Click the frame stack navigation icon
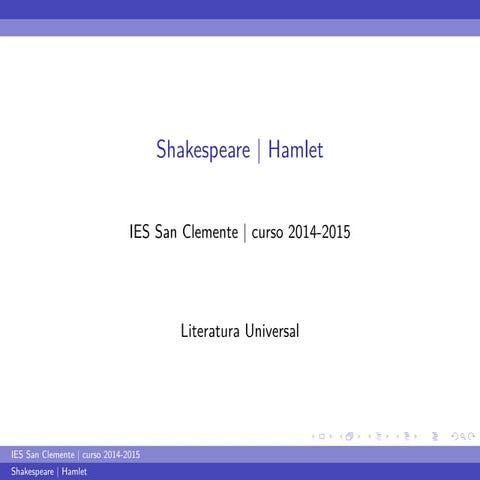480x480 pixels. [x=349, y=436]
